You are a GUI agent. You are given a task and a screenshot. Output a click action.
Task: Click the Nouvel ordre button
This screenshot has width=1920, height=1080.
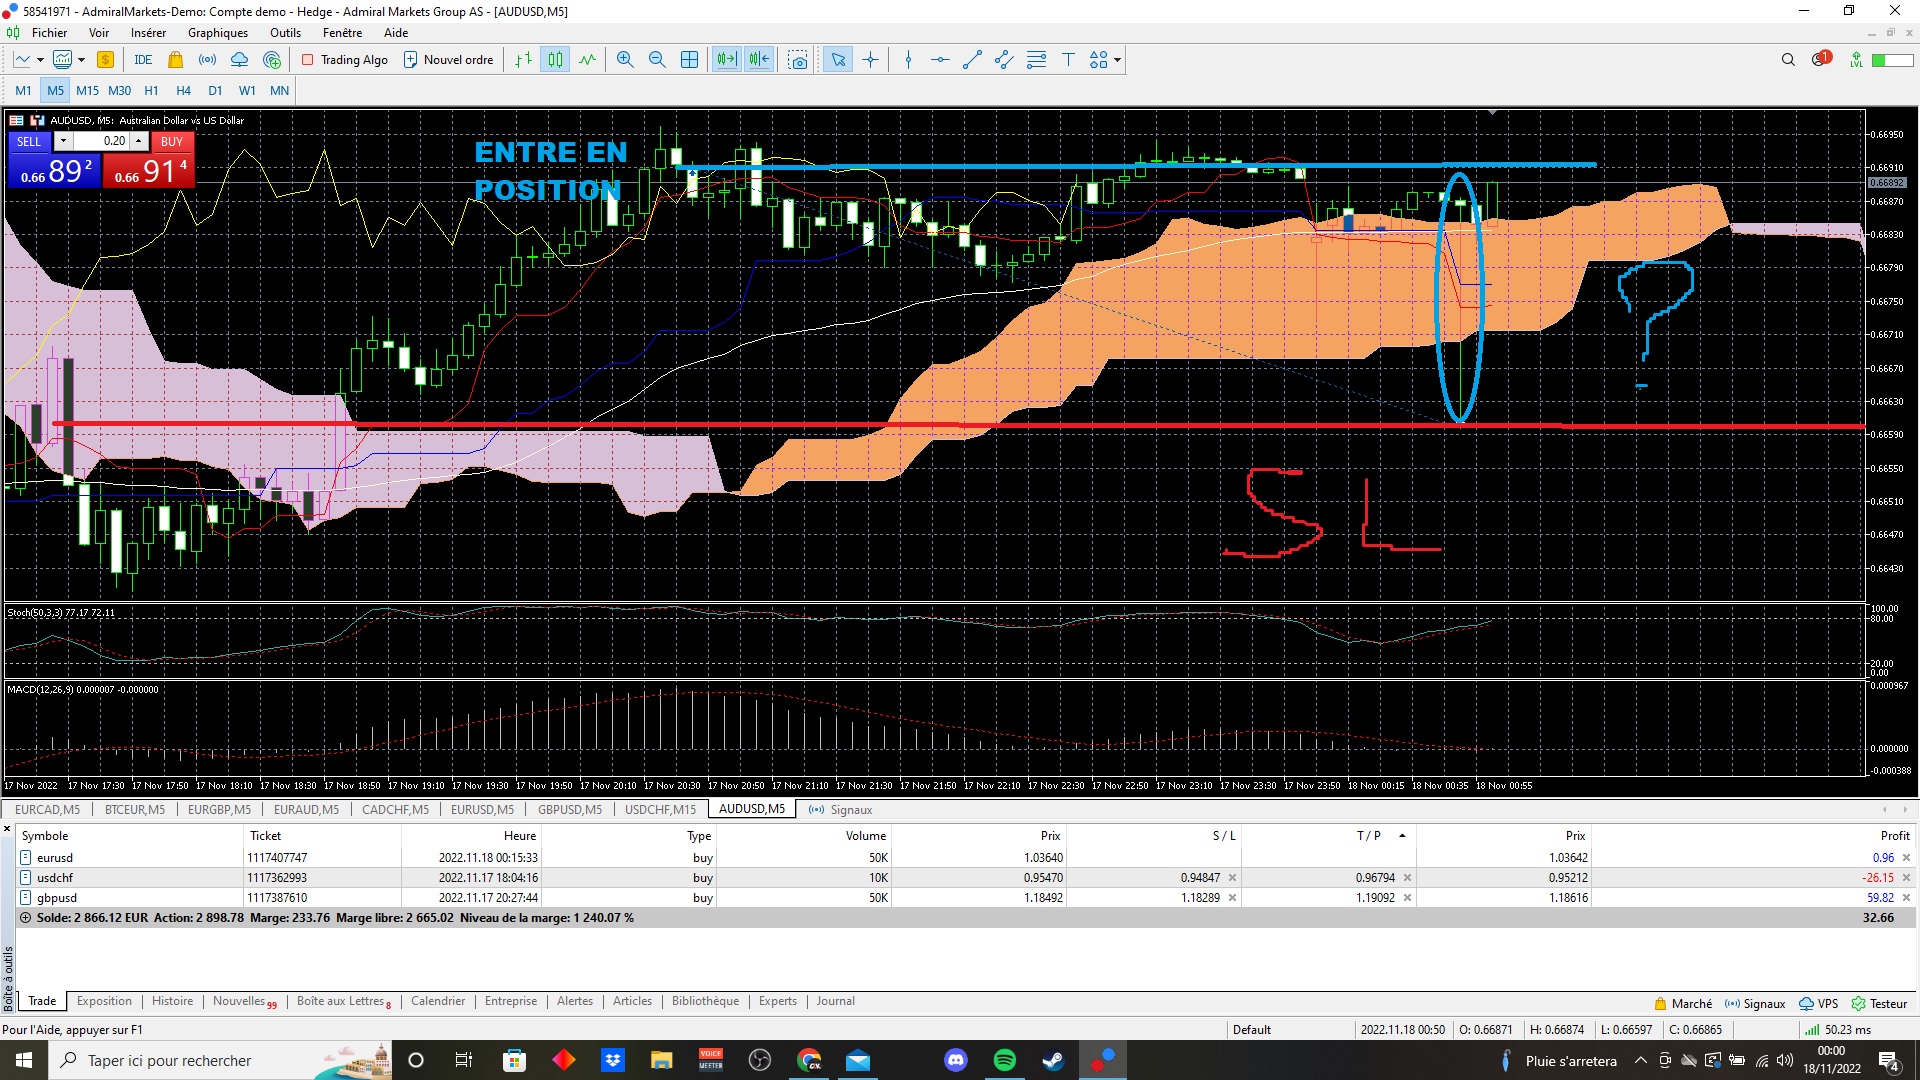tap(449, 60)
